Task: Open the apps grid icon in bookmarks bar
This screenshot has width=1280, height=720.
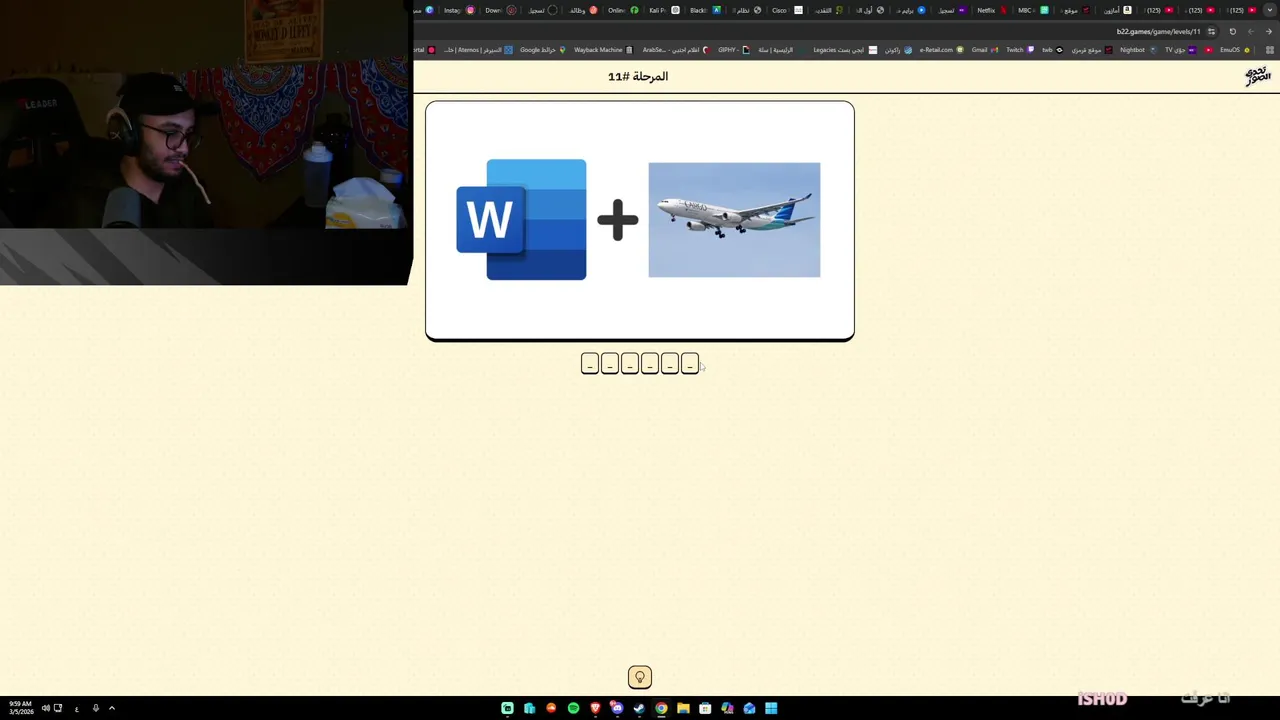Action: [x=1270, y=50]
